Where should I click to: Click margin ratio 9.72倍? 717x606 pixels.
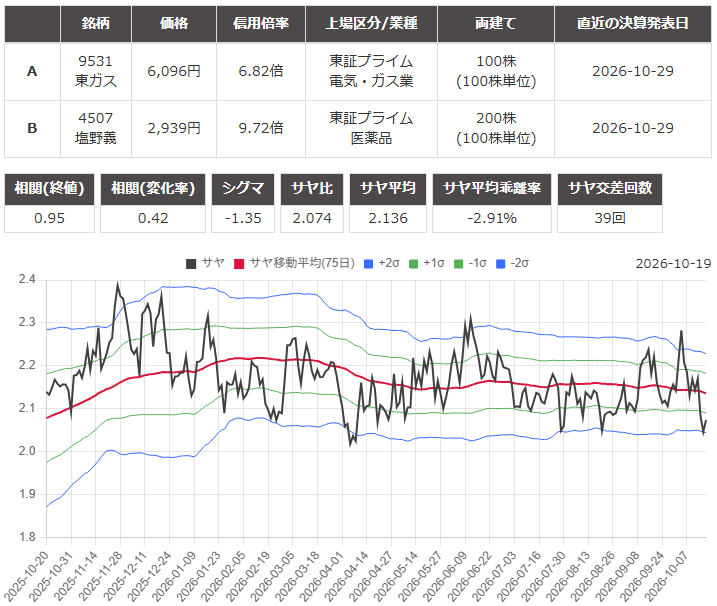(261, 129)
